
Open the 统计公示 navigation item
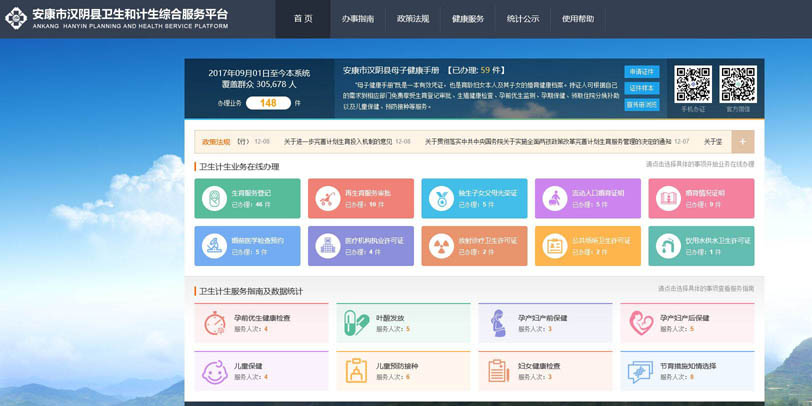click(523, 19)
